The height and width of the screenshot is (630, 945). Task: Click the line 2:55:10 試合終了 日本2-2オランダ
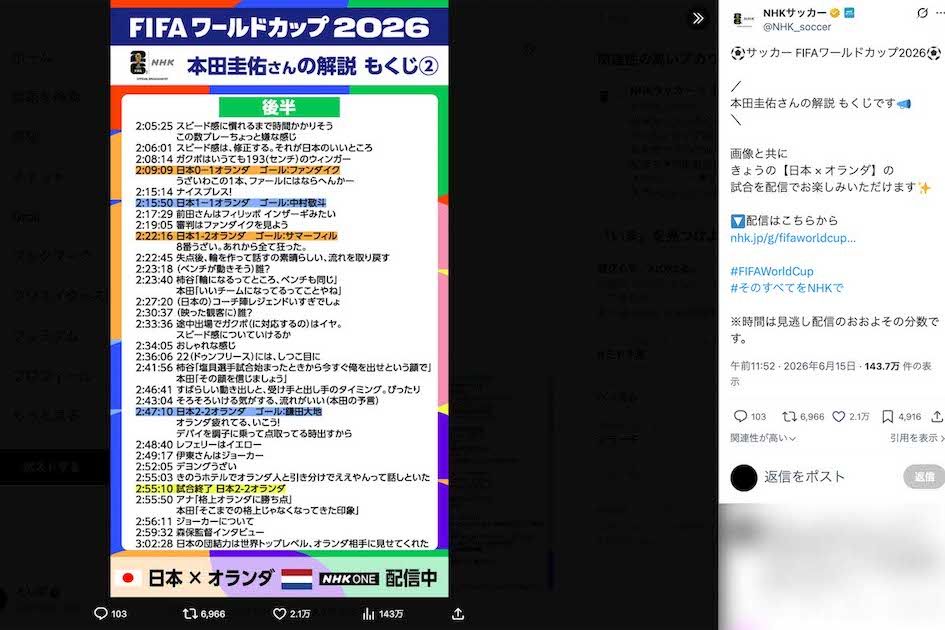coord(210,488)
